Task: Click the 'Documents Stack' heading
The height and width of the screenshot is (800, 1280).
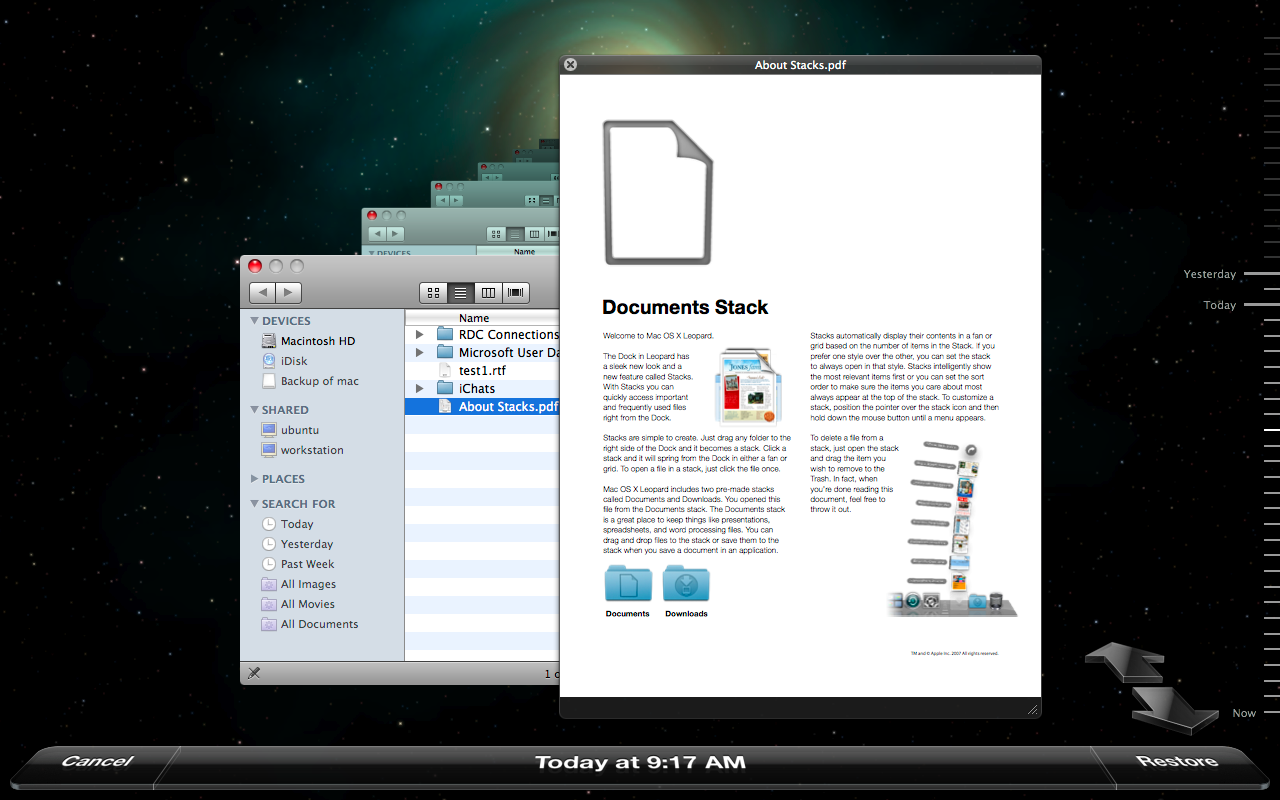Action: [685, 307]
